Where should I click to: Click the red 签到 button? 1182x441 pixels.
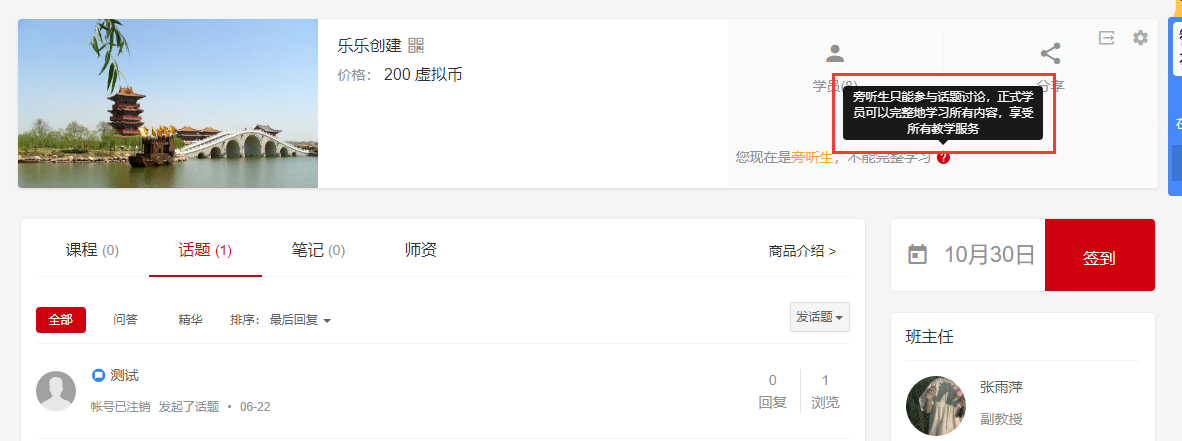[x=1099, y=255]
